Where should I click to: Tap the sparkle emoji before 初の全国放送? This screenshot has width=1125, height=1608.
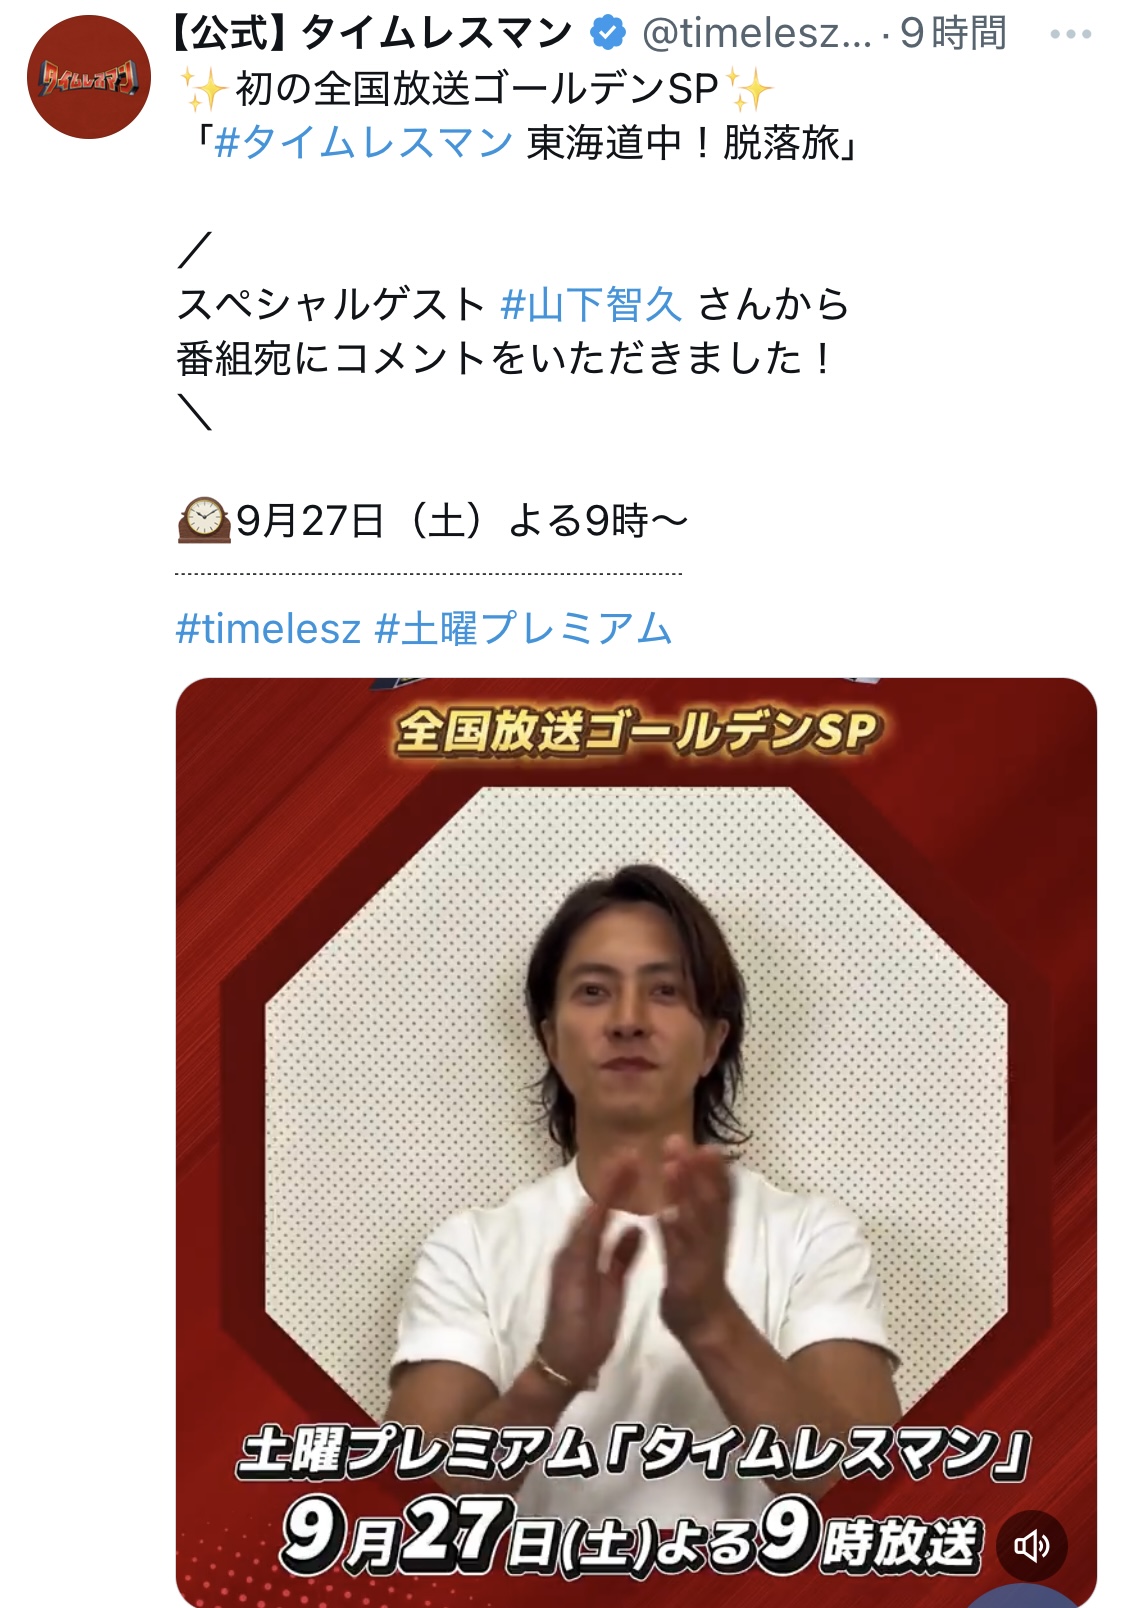click(x=204, y=89)
